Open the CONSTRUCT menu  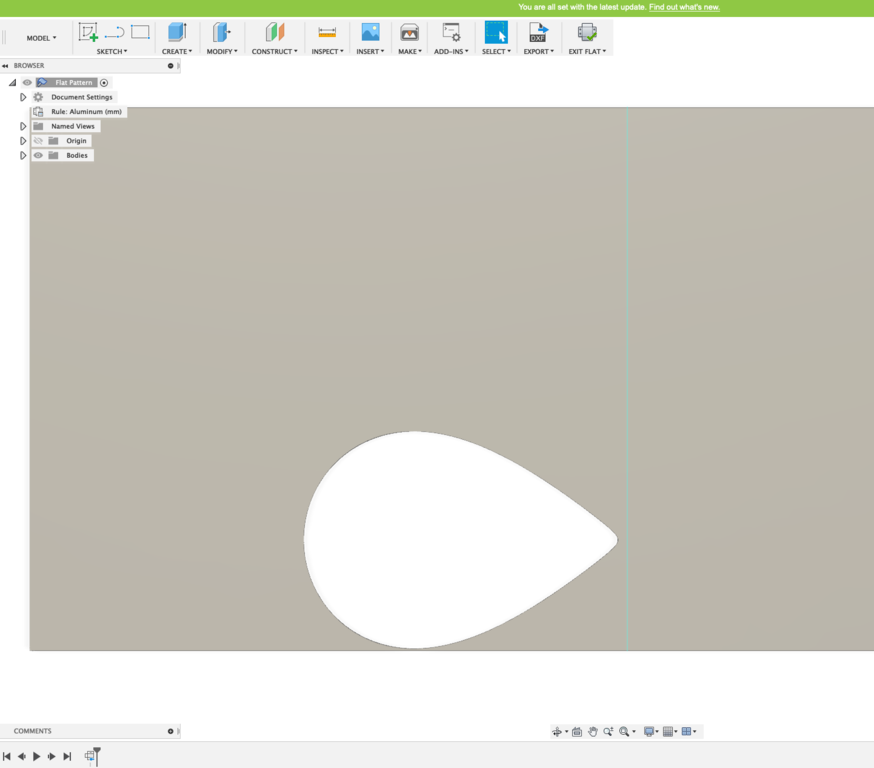(274, 51)
